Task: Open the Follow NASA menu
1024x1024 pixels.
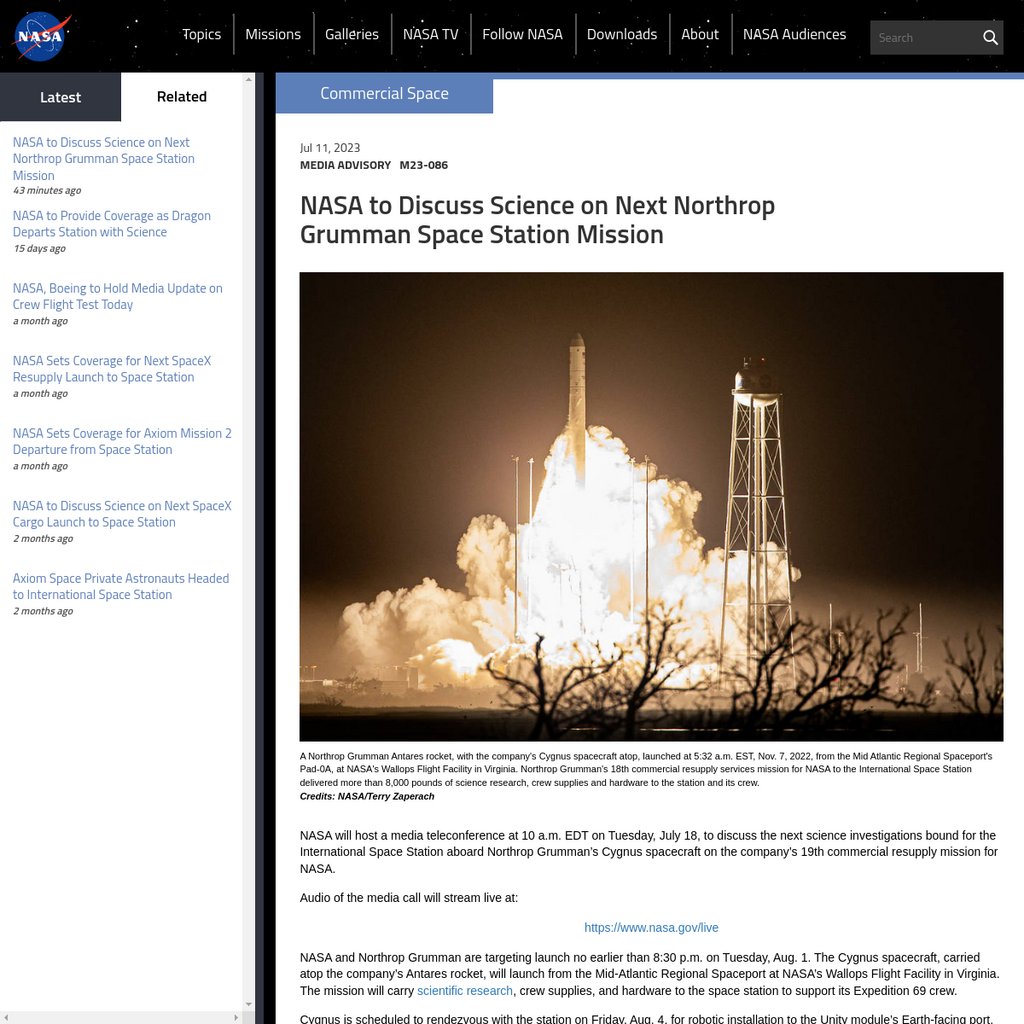Action: (x=522, y=34)
